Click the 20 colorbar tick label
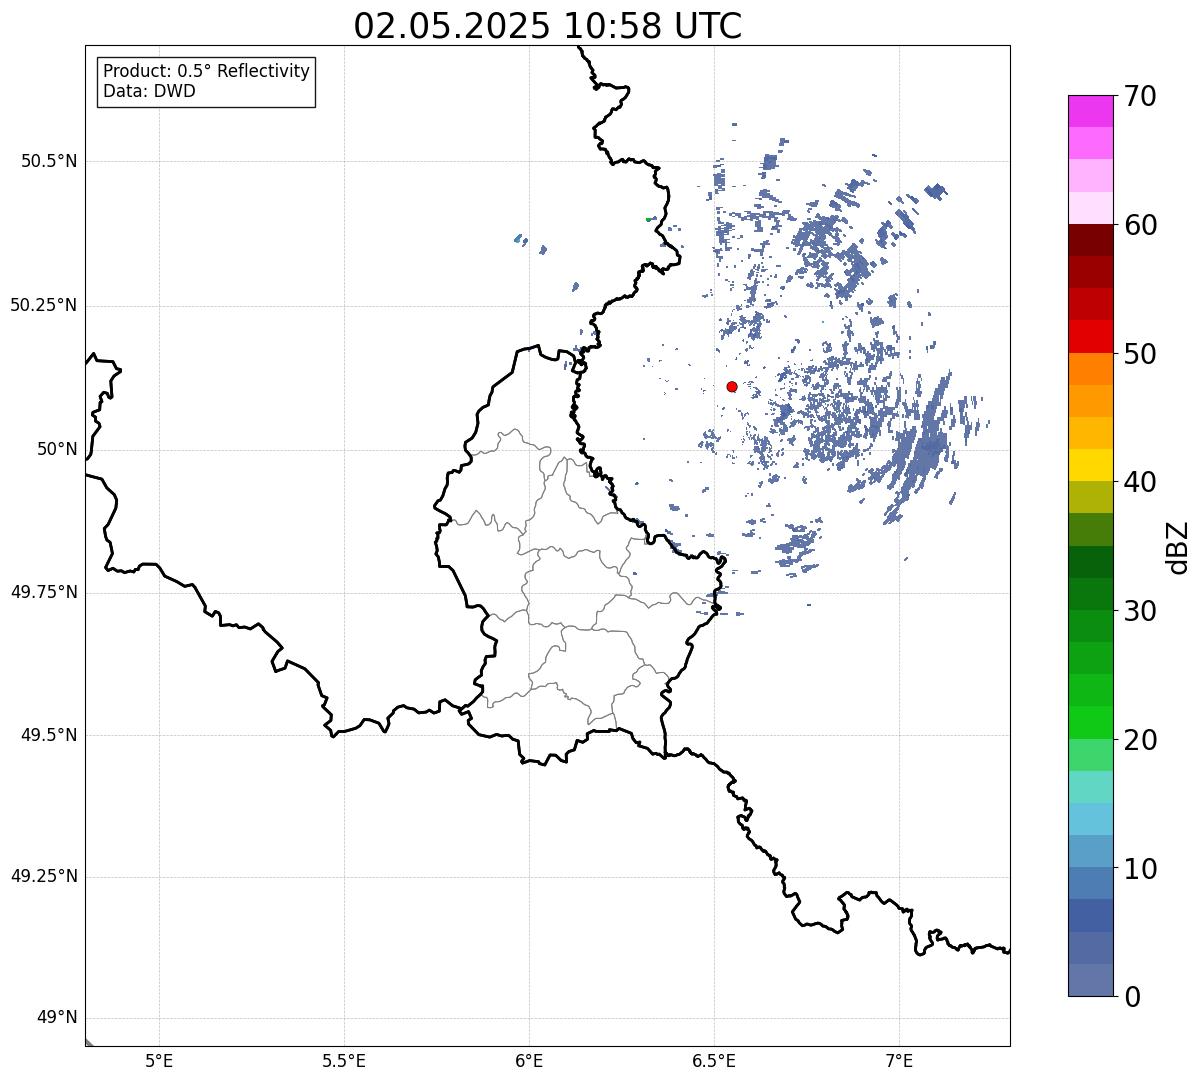This screenshot has height=1081, width=1202. (x=1141, y=740)
